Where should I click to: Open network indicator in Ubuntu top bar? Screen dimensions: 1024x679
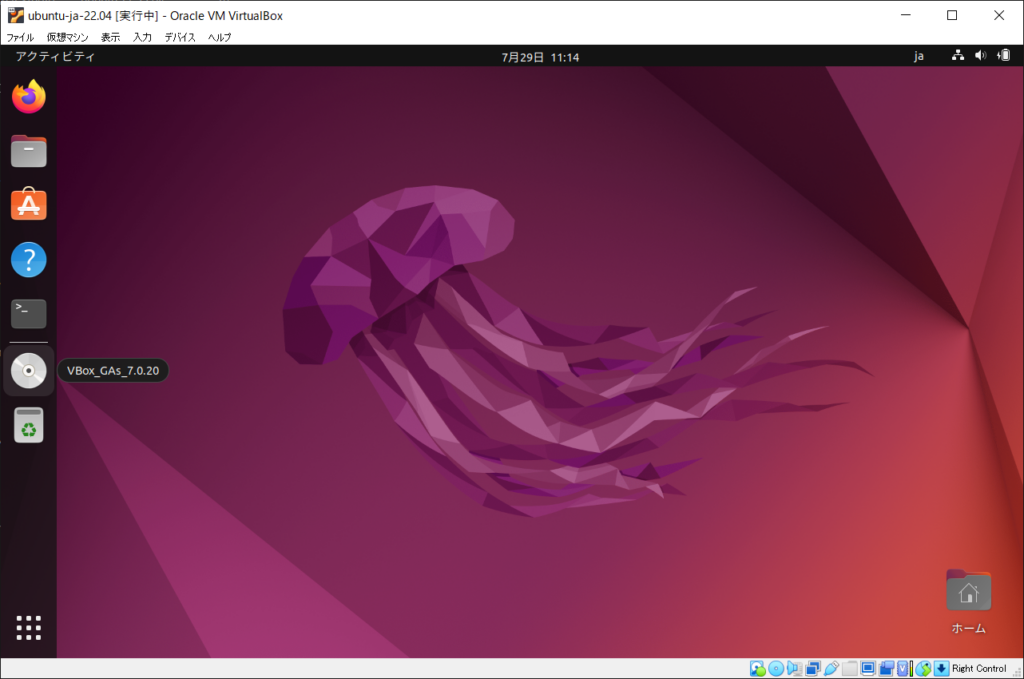957,55
